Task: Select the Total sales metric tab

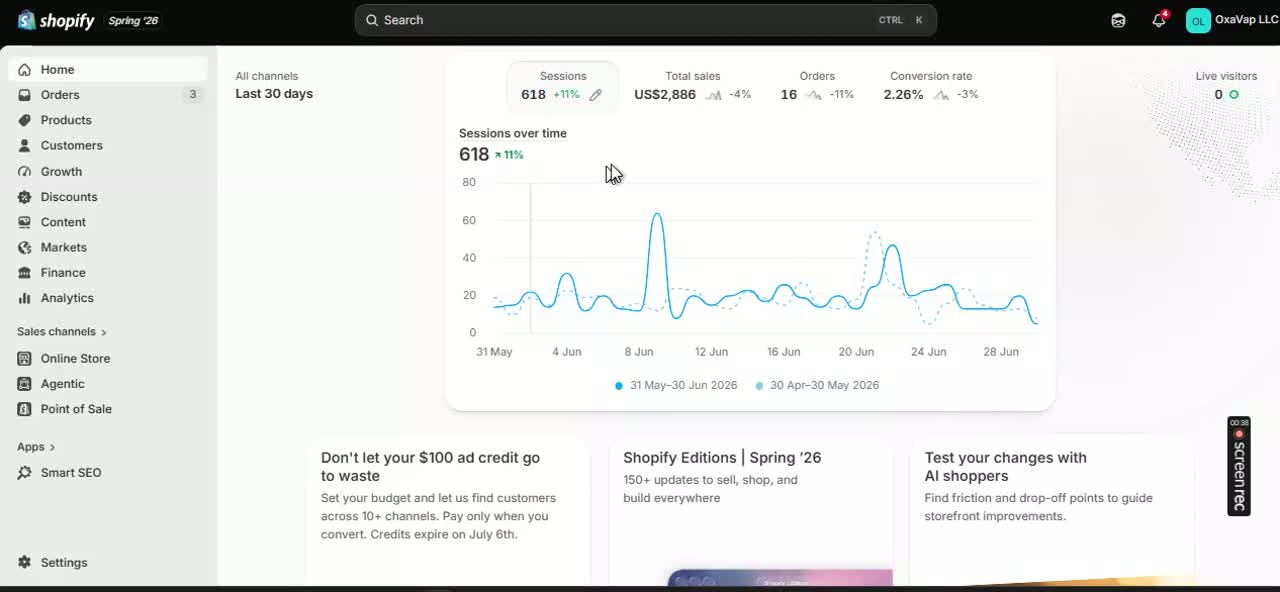Action: (693, 86)
